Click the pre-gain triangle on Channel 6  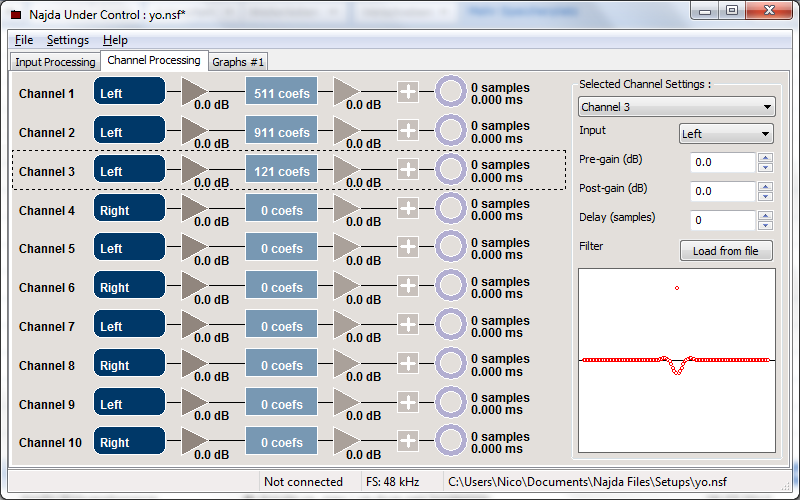click(x=194, y=286)
